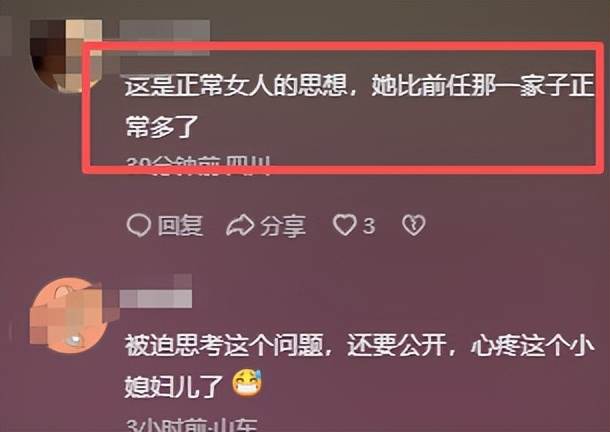Tap the reply speech bubble icon
Screen dimensions: 610x432
tap(138, 225)
